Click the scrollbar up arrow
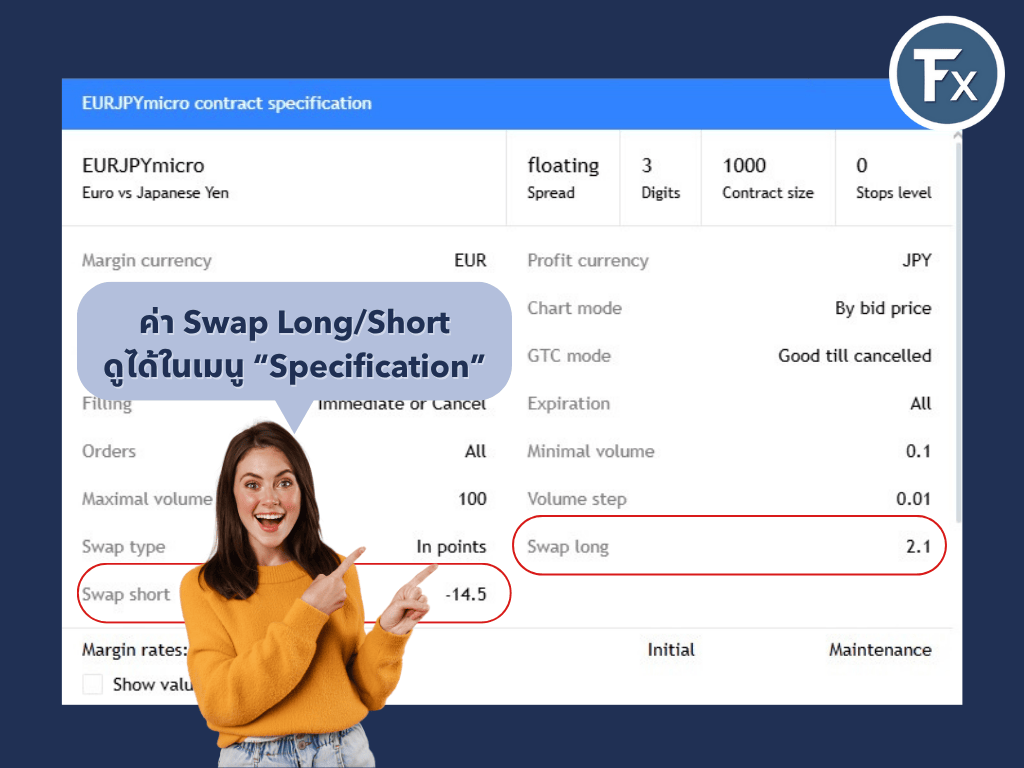Screen dimensions: 1024x768 click(957, 136)
